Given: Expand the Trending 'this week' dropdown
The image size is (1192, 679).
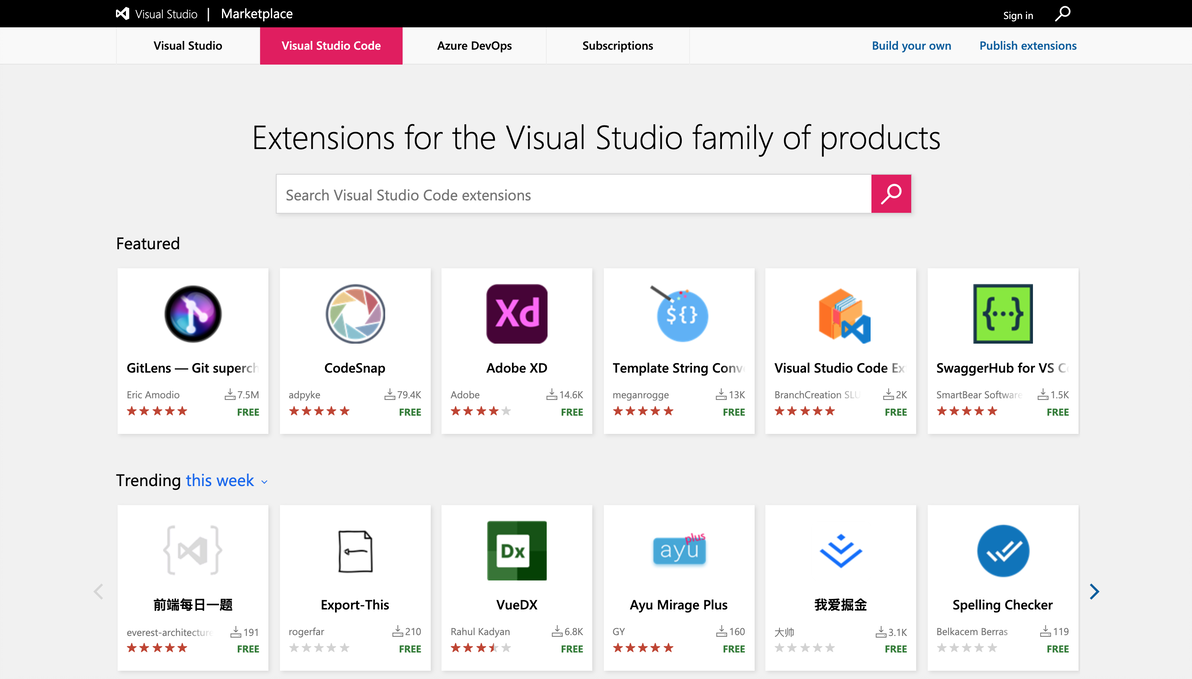Looking at the screenshot, I should click(227, 481).
